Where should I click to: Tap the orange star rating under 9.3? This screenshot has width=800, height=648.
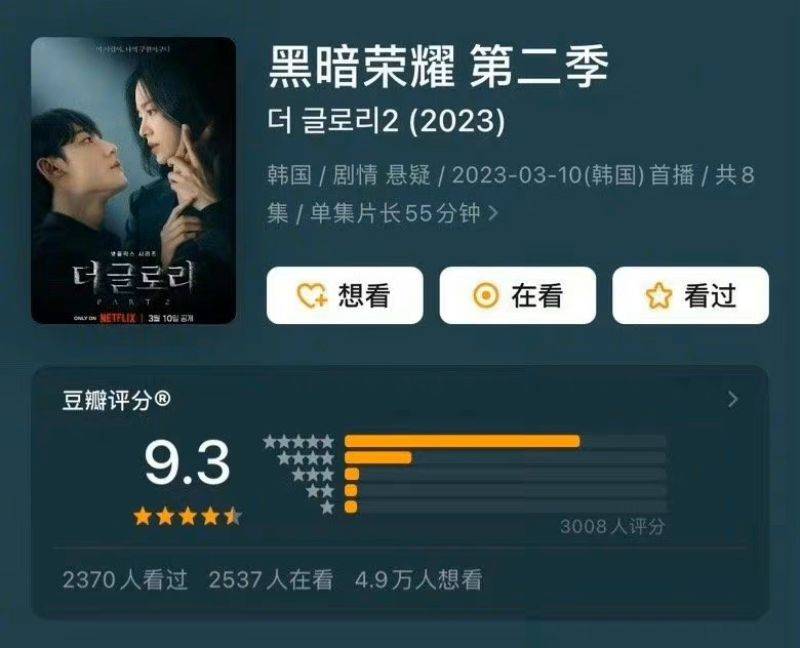pyautogui.click(x=187, y=517)
